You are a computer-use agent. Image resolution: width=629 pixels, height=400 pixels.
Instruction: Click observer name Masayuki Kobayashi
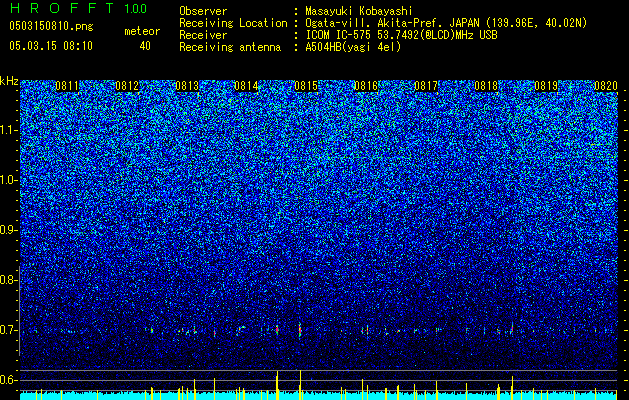(x=359, y=11)
